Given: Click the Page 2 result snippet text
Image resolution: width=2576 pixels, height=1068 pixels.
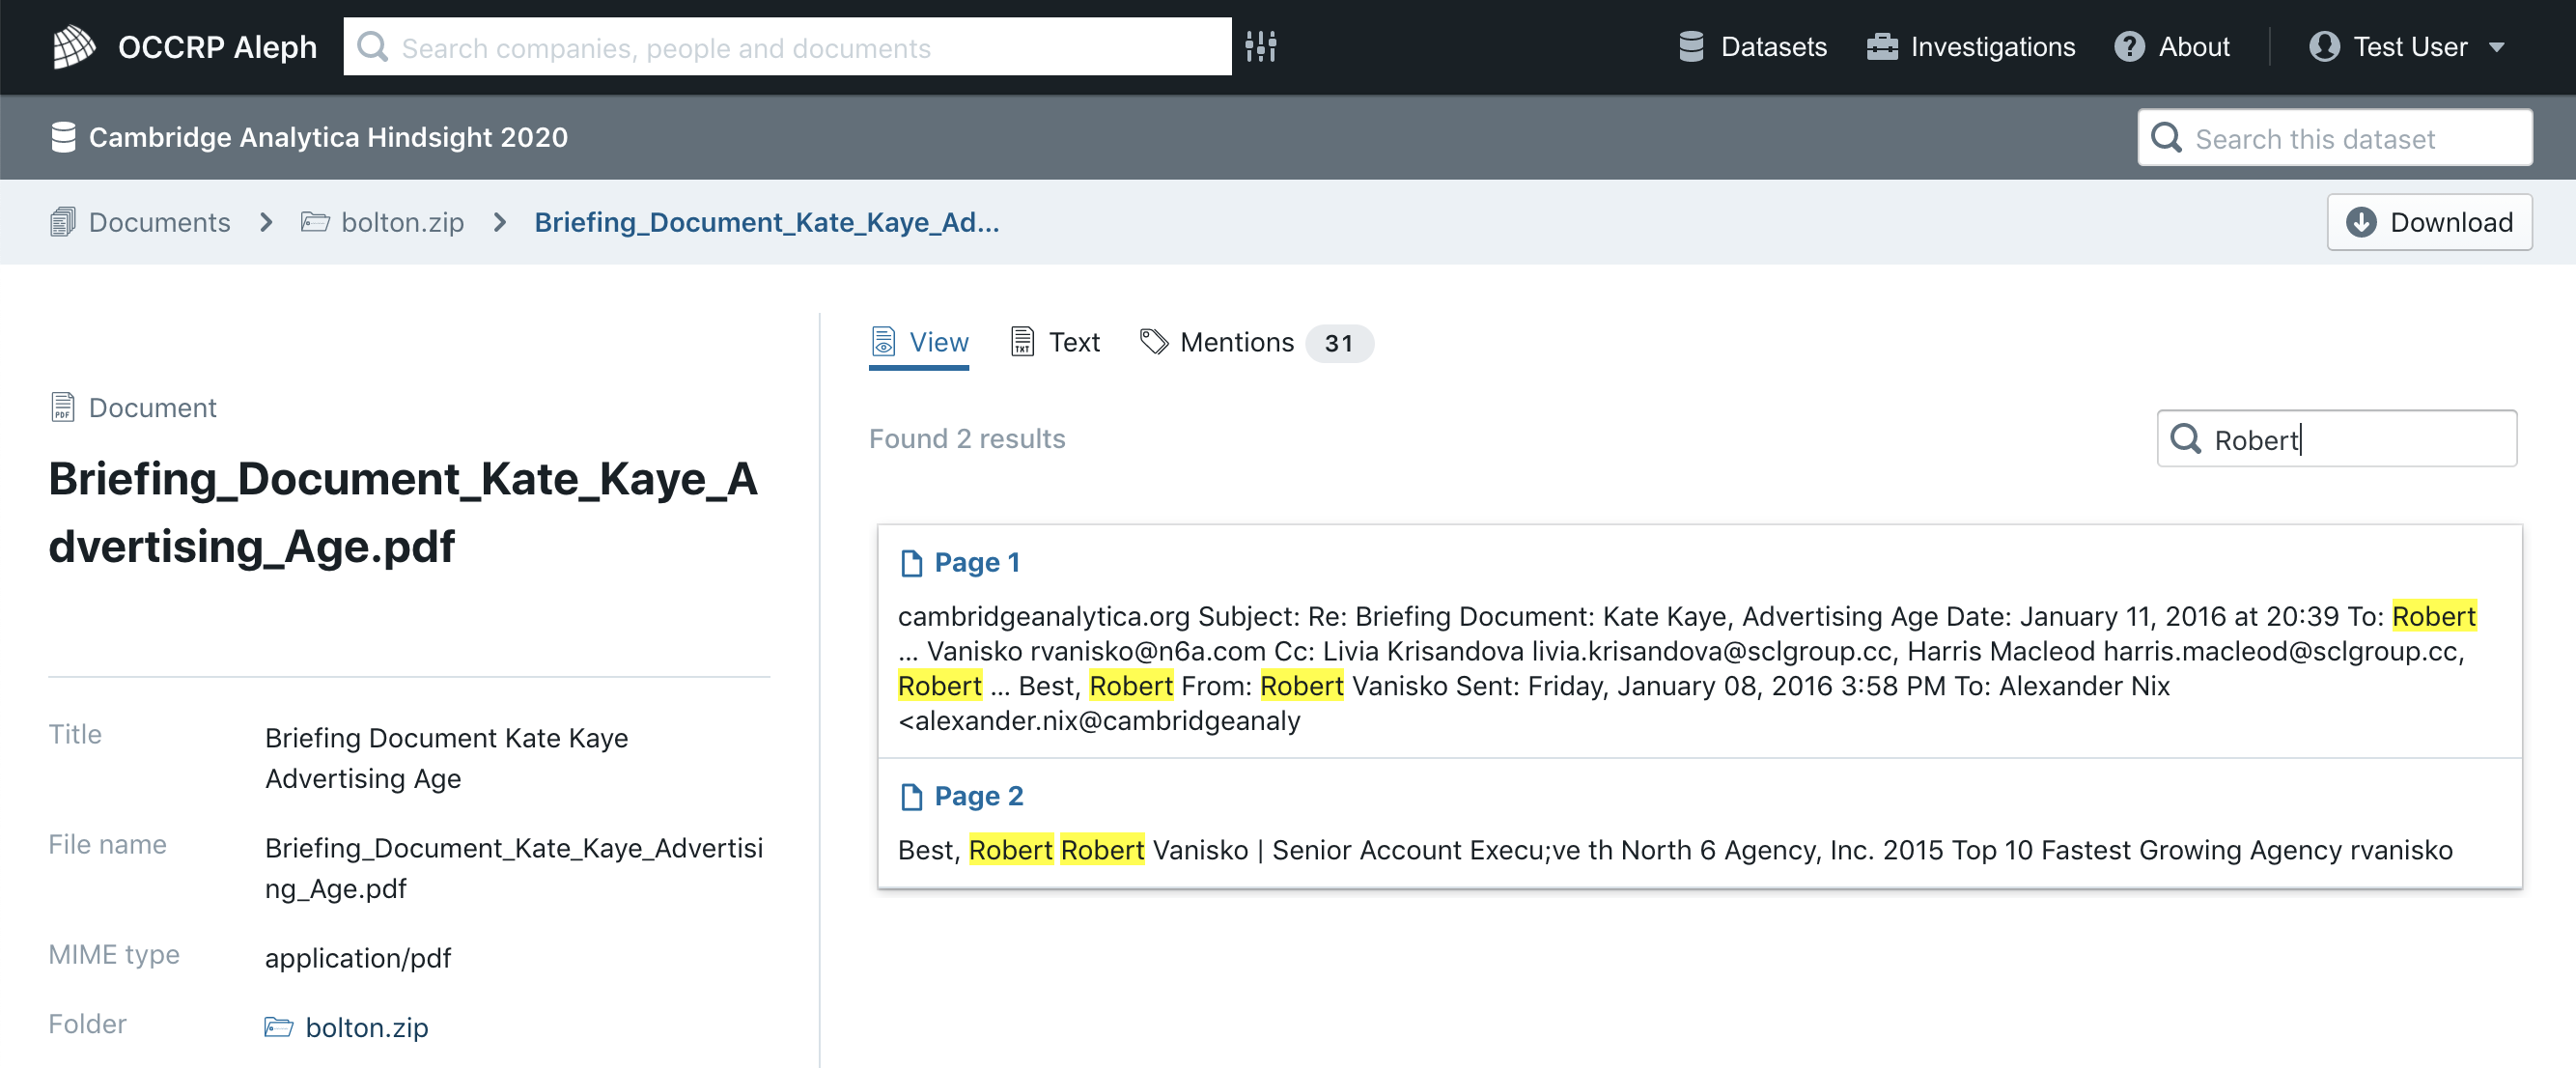Looking at the screenshot, I should coord(1675,850).
